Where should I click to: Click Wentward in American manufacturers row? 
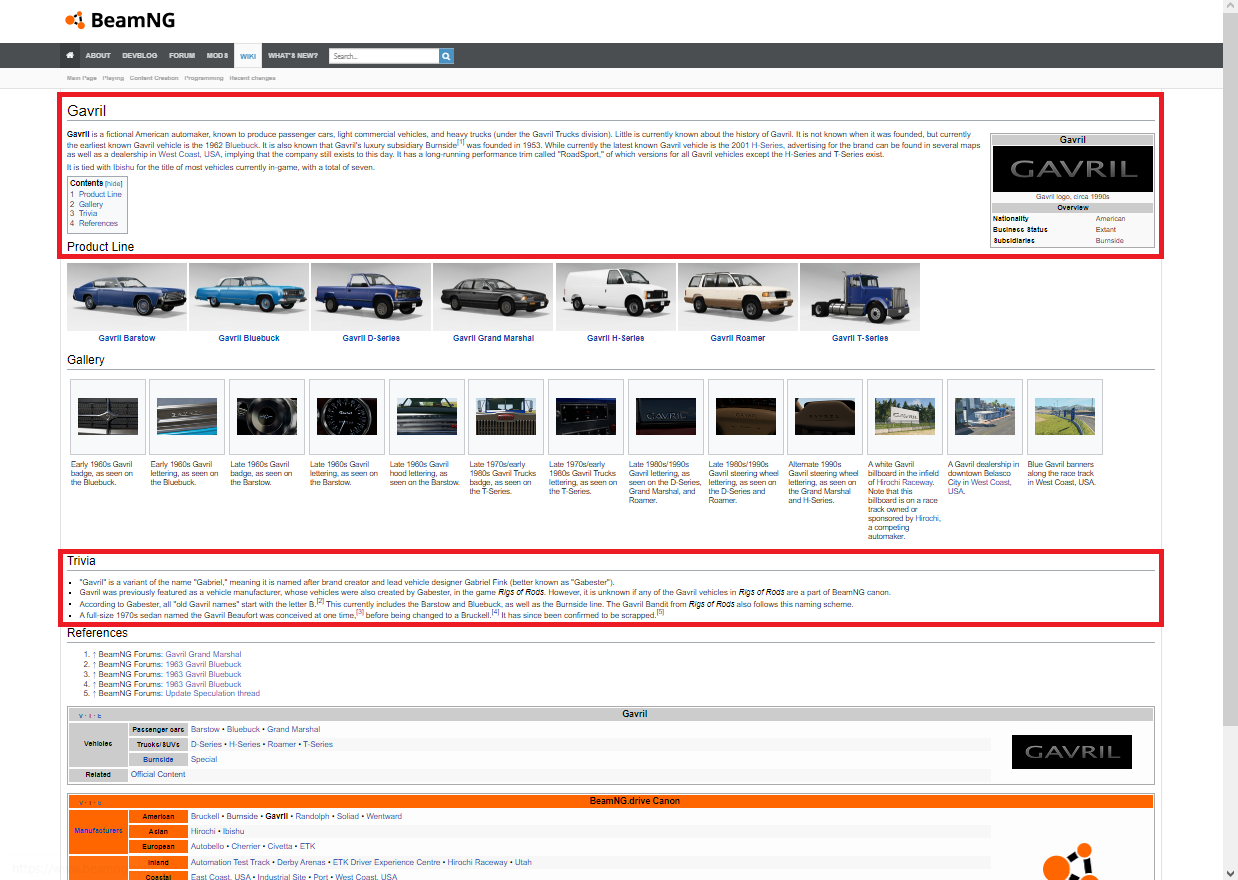(384, 816)
